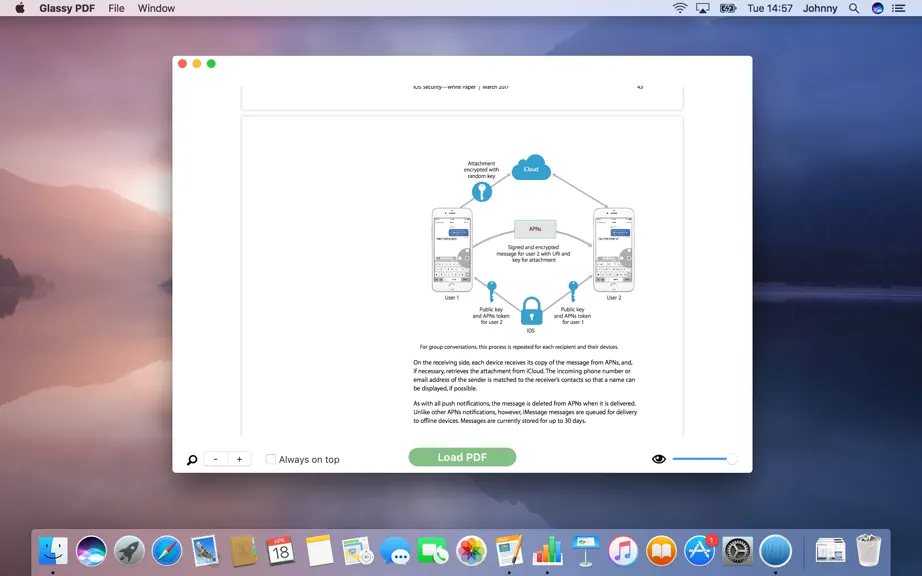Enable the Always on top checkbox
Screen dimensions: 922x576
(x=270, y=459)
